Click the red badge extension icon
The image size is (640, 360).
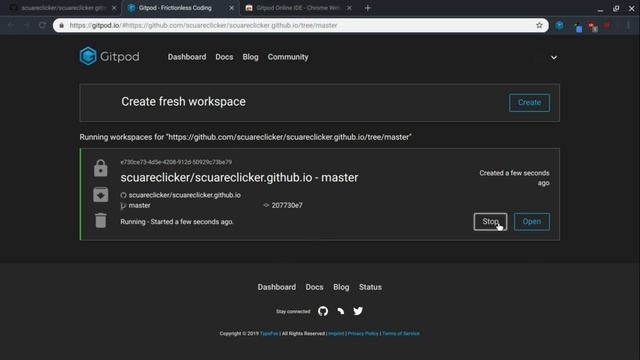coord(592,27)
